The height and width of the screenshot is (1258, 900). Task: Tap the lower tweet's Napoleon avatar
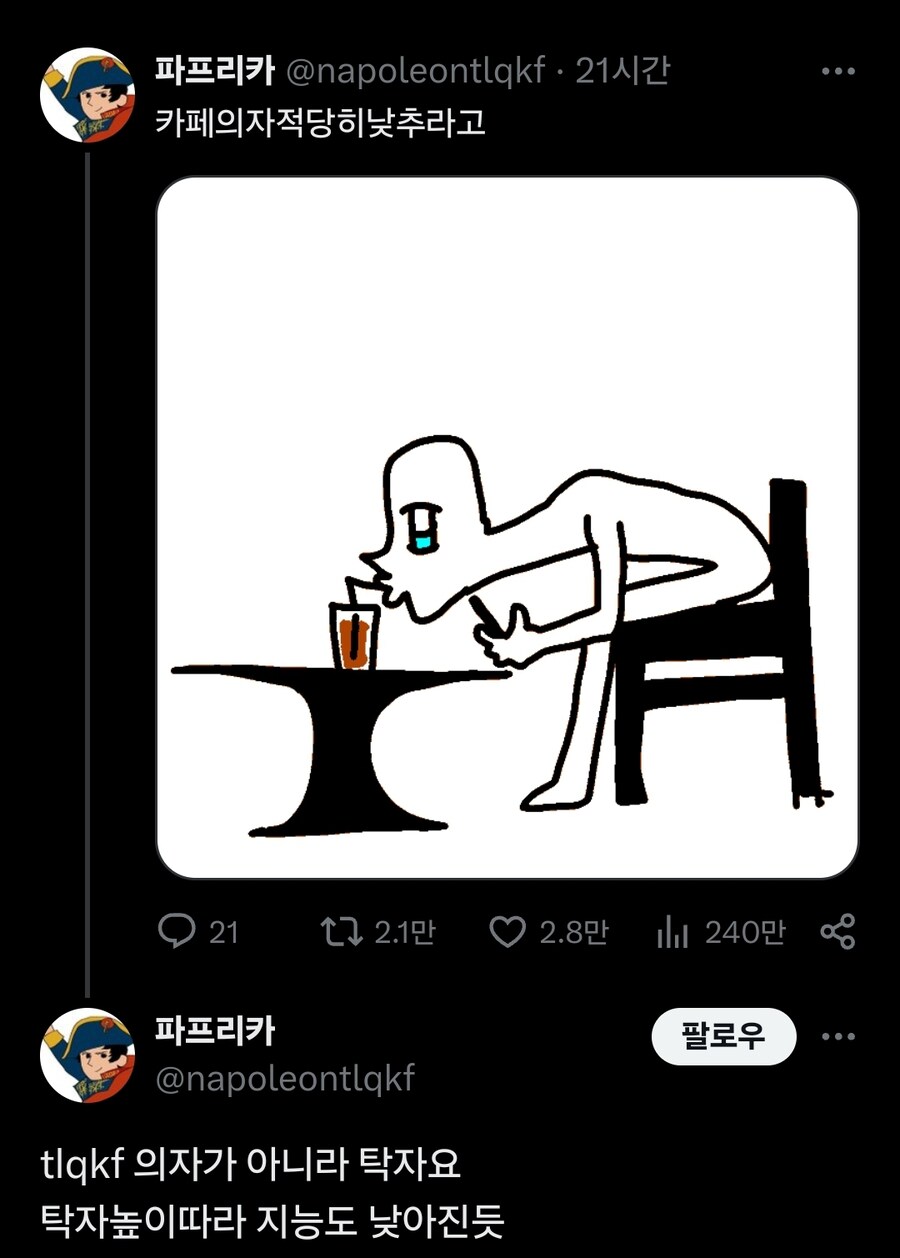[88, 1056]
